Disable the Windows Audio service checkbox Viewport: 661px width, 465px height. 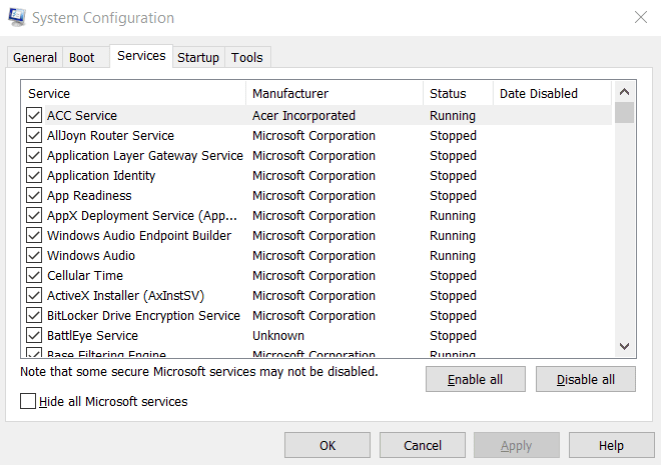[34, 256]
